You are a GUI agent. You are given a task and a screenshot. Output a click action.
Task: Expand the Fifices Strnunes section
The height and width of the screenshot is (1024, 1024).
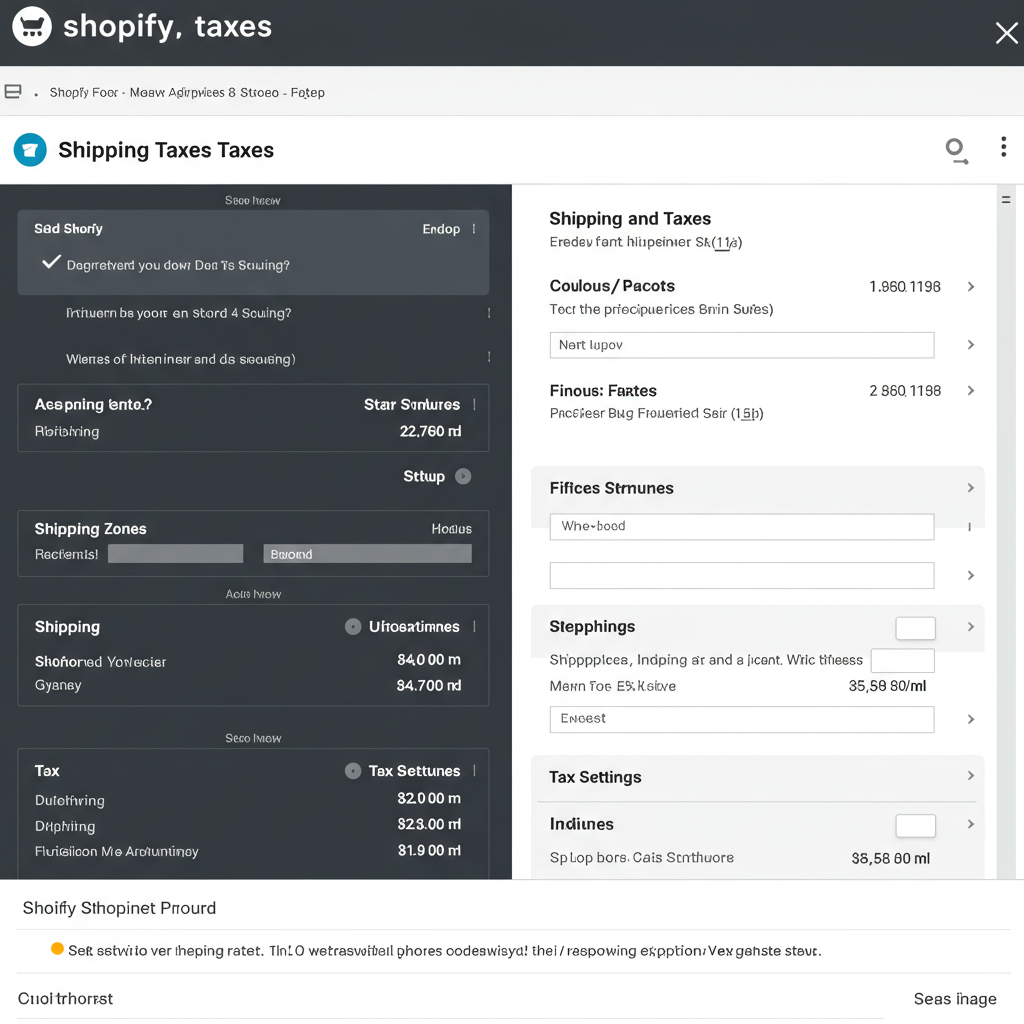click(x=971, y=488)
